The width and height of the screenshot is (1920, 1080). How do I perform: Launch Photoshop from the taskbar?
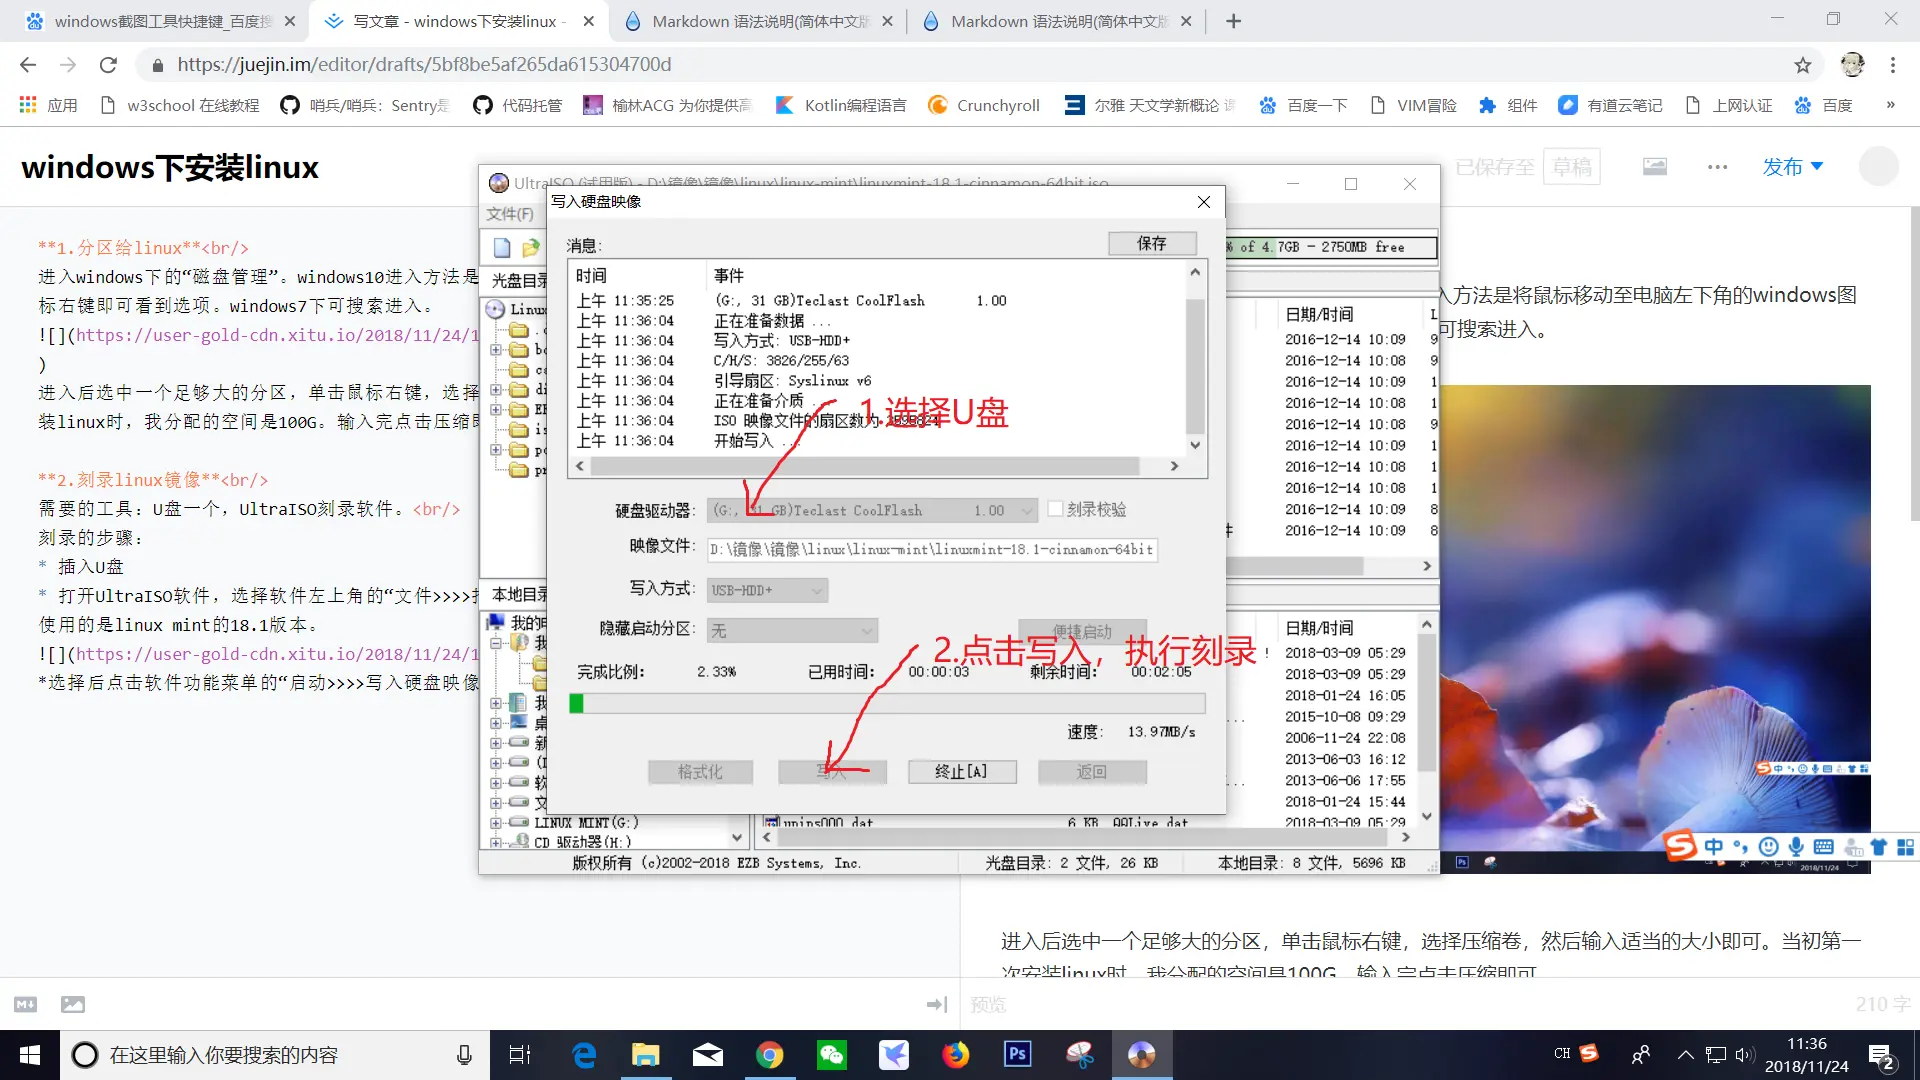pyautogui.click(x=1017, y=1055)
